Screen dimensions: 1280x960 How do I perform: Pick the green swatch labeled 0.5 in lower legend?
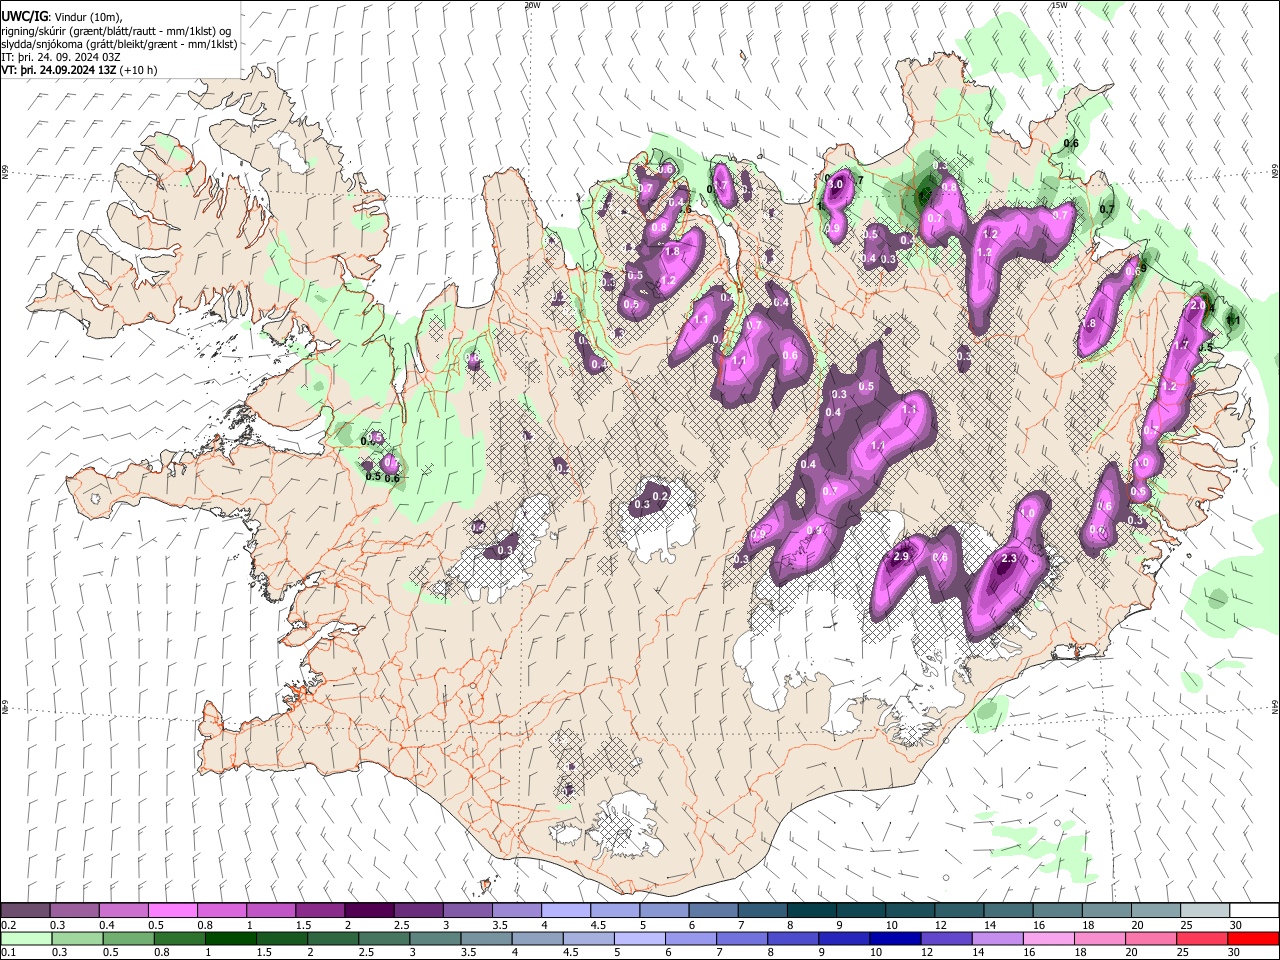pos(128,939)
